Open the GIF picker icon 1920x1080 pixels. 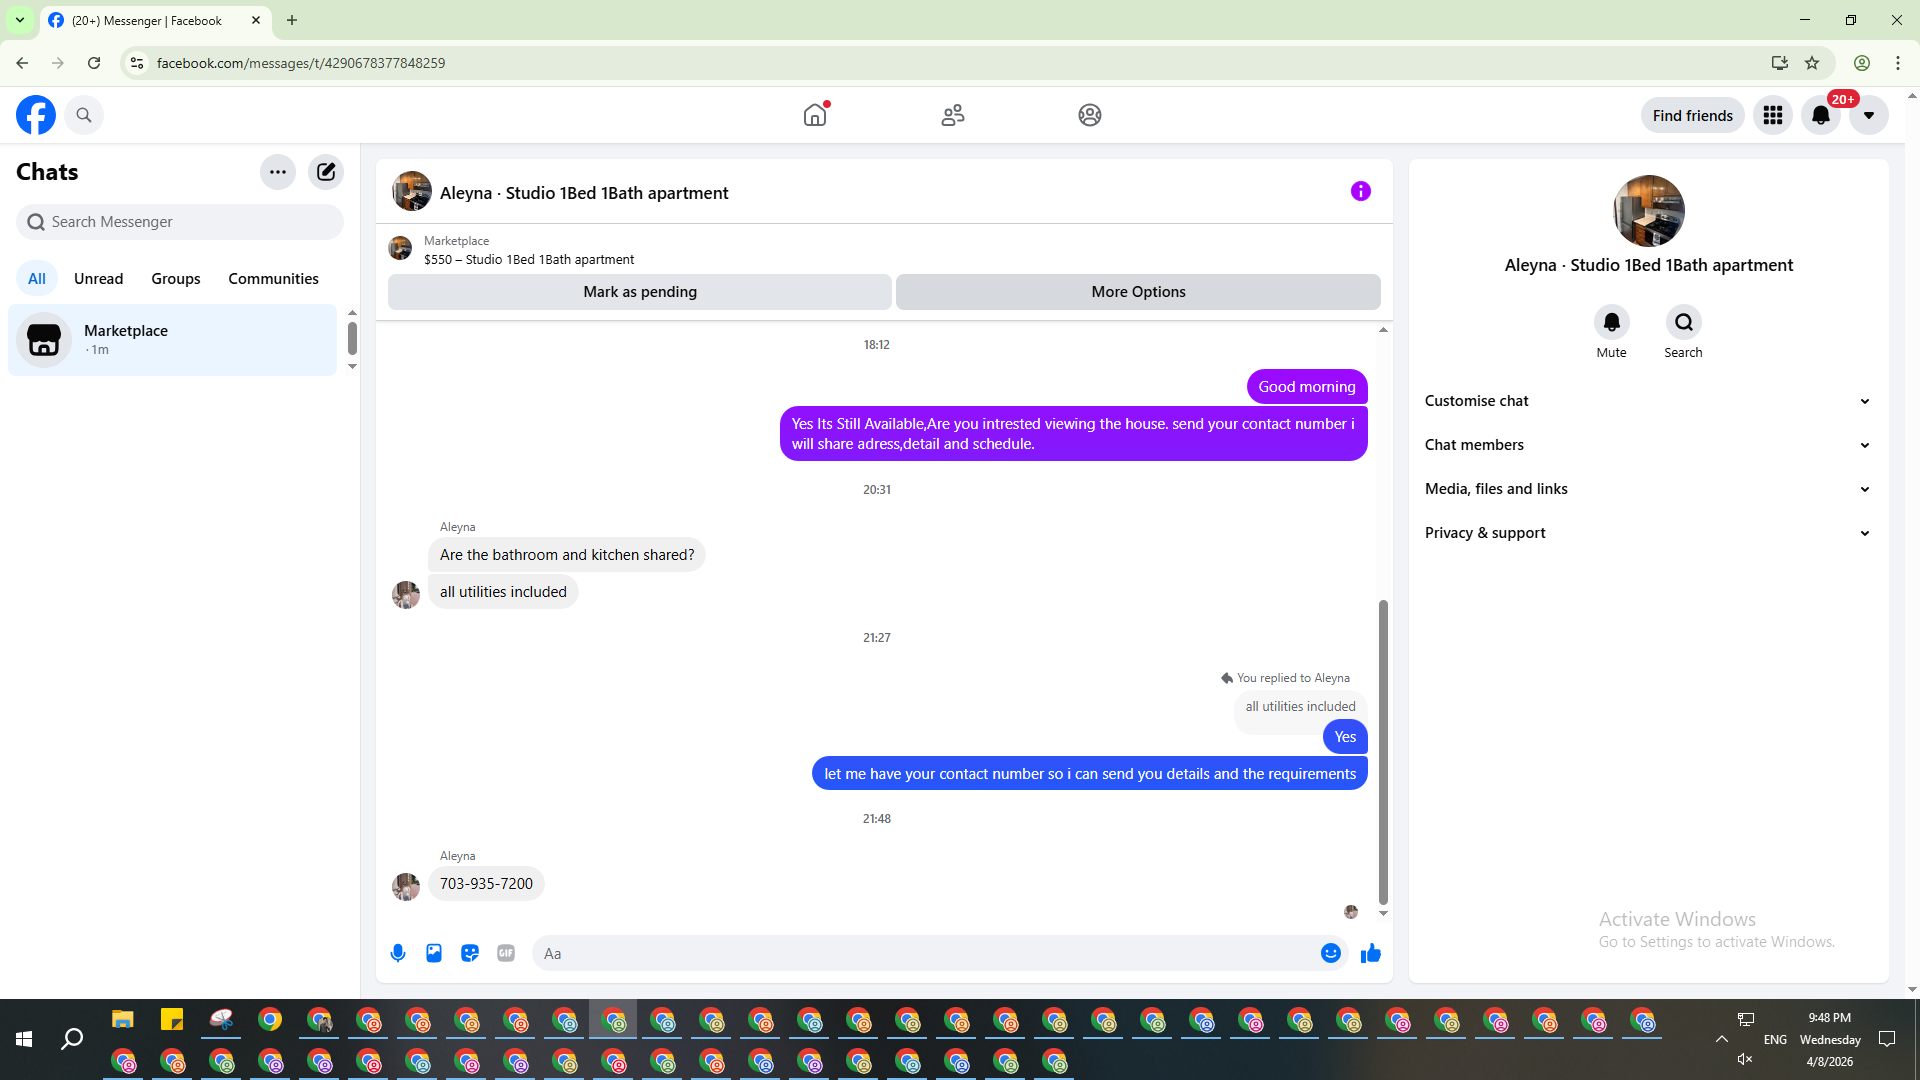(506, 953)
